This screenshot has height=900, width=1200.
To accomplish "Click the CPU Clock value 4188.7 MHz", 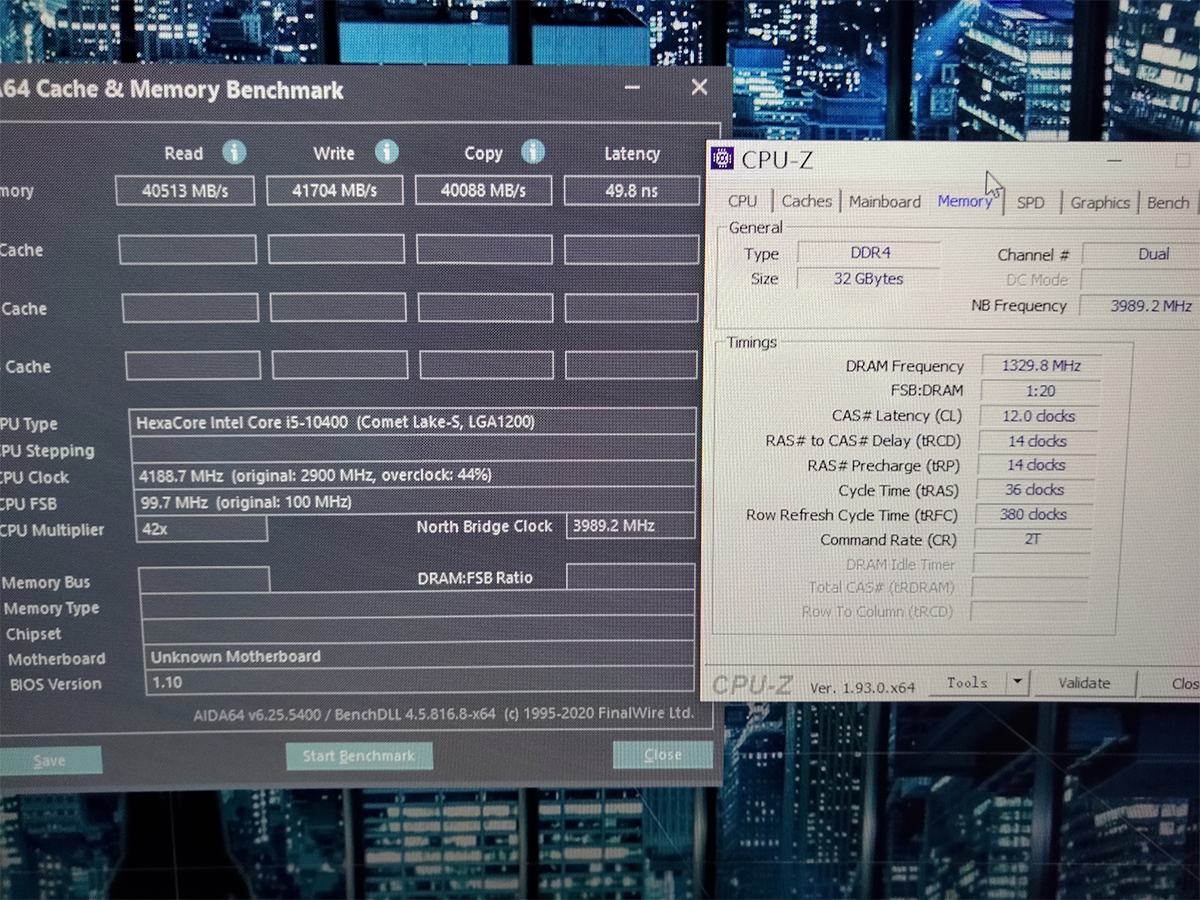I will (415, 474).
